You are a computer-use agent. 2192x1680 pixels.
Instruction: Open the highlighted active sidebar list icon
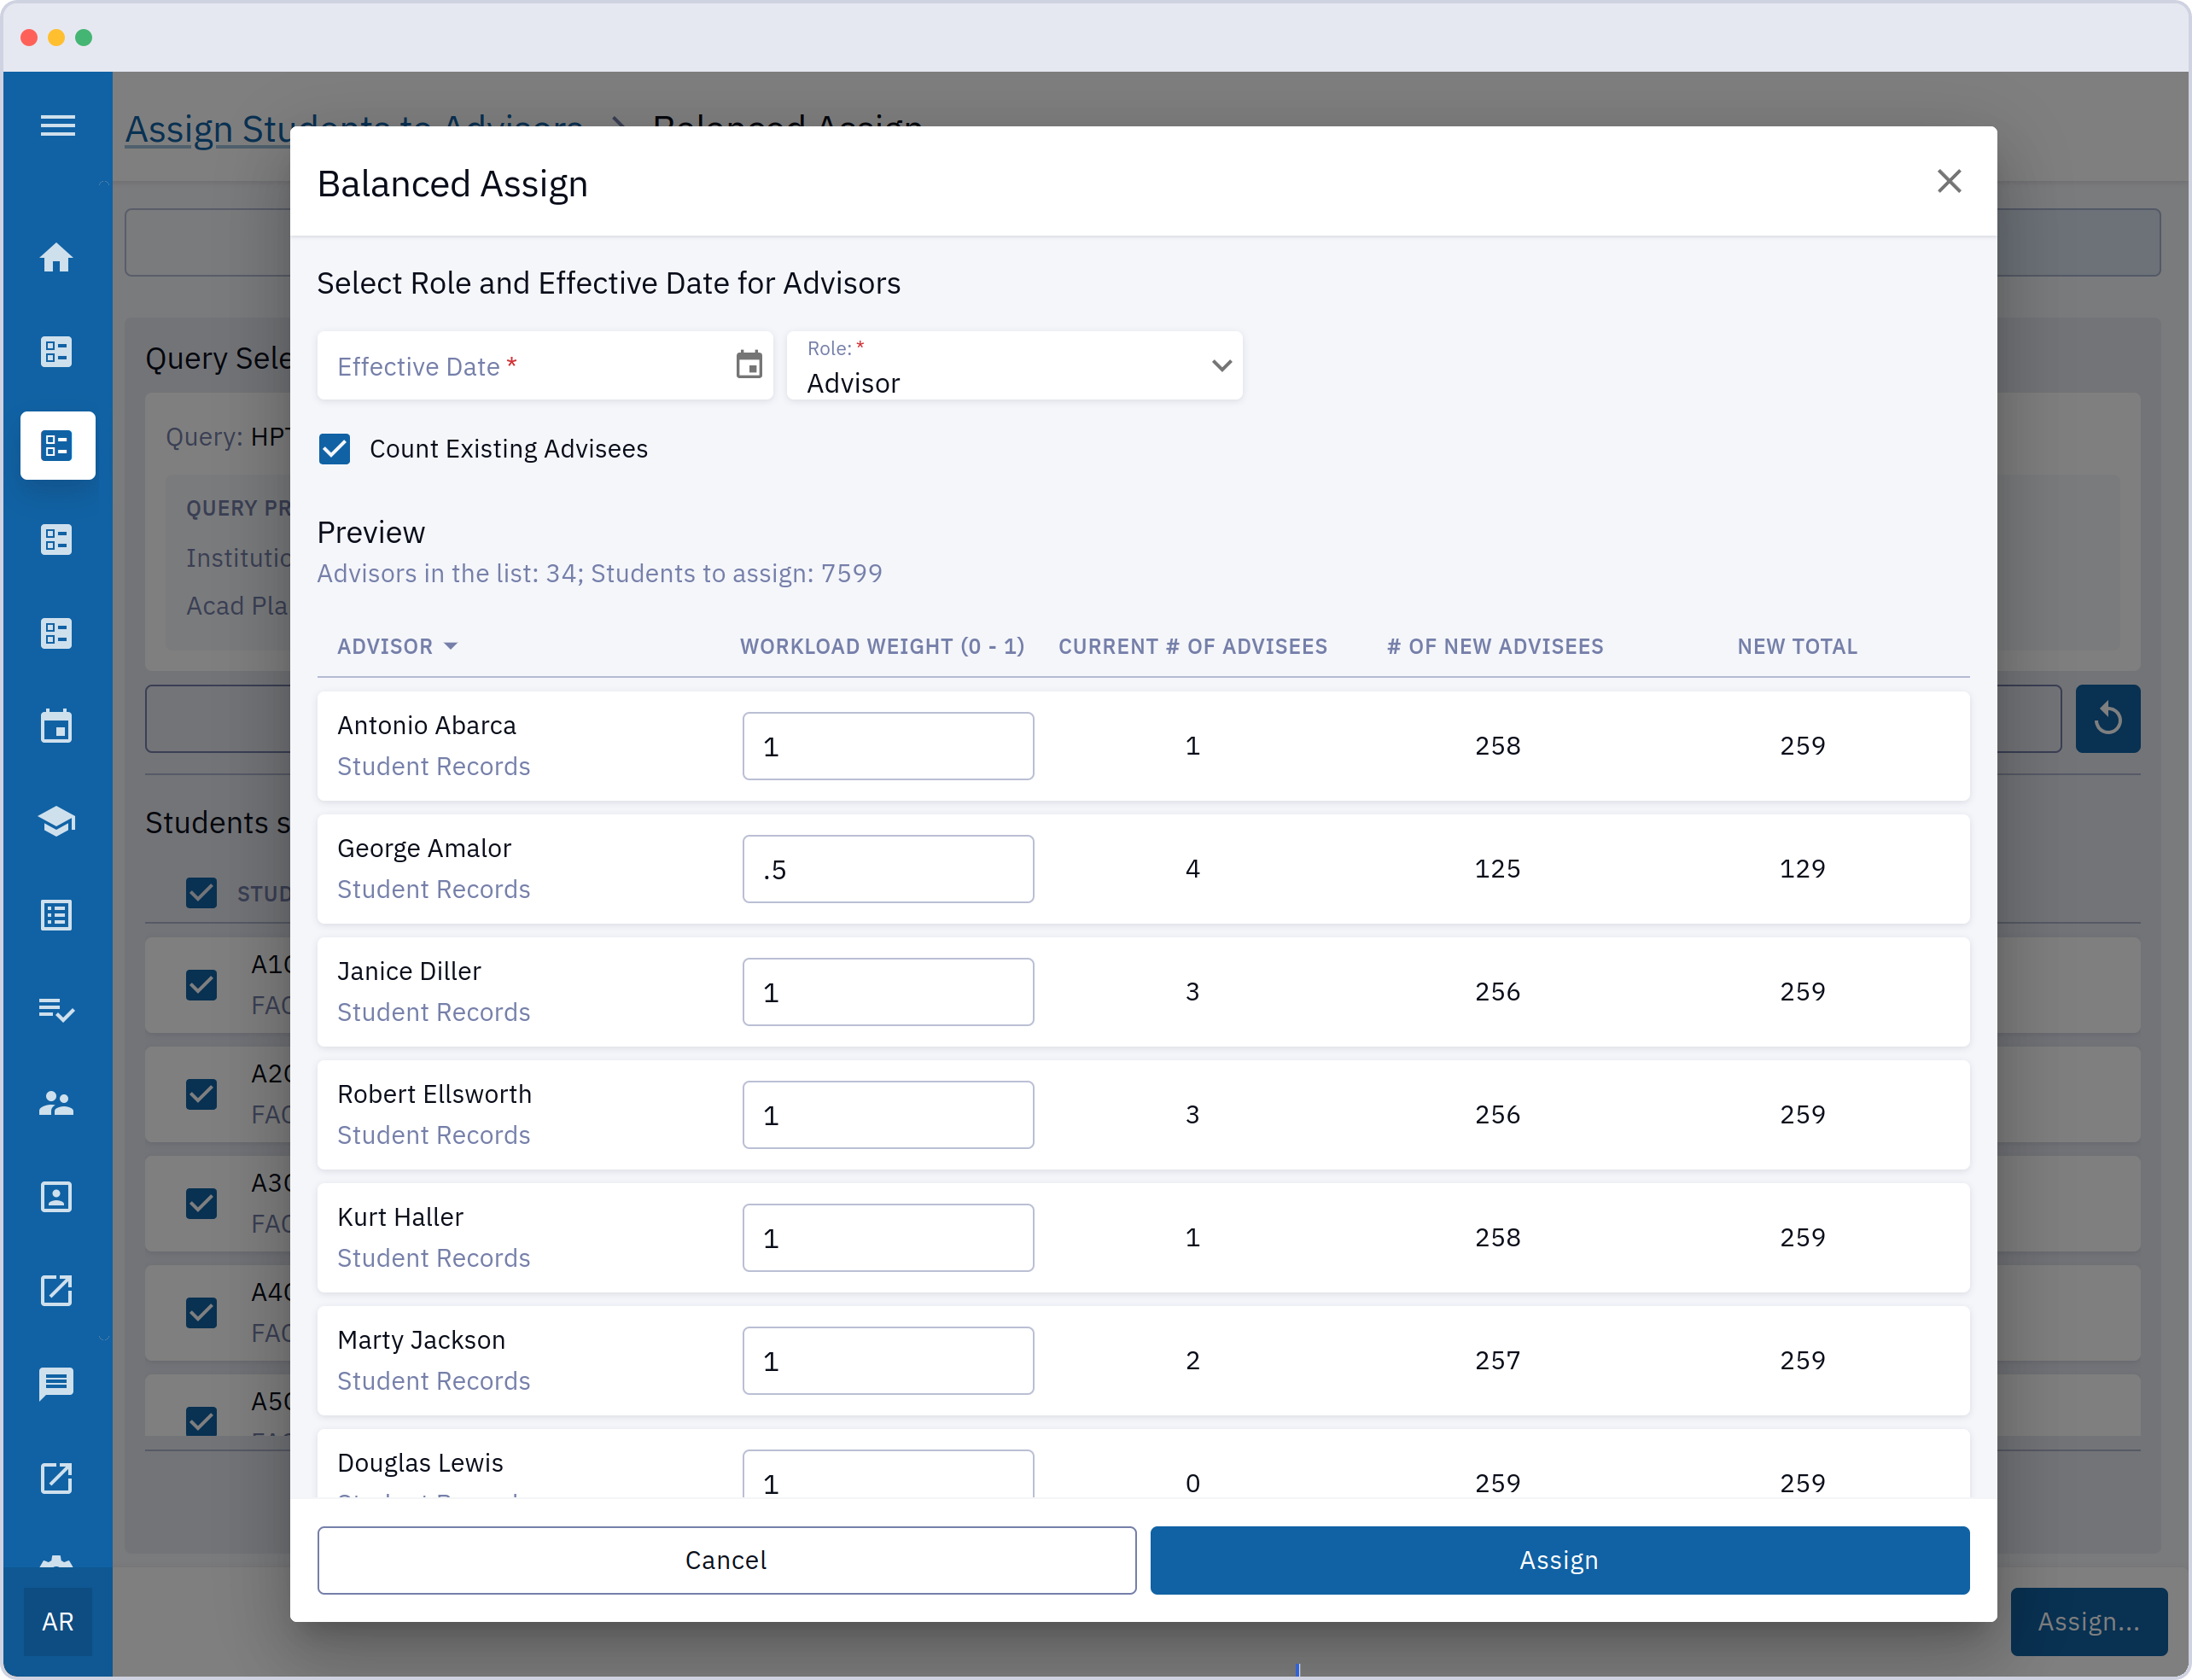57,446
